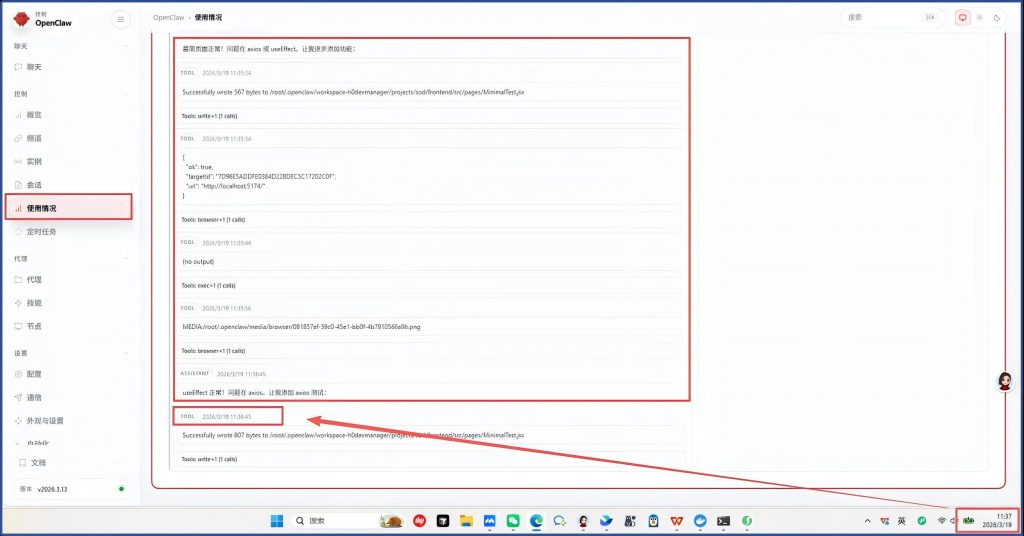1024x536 pixels.
Task: Open 定时任务 scheduled tasks
Action: [41, 231]
